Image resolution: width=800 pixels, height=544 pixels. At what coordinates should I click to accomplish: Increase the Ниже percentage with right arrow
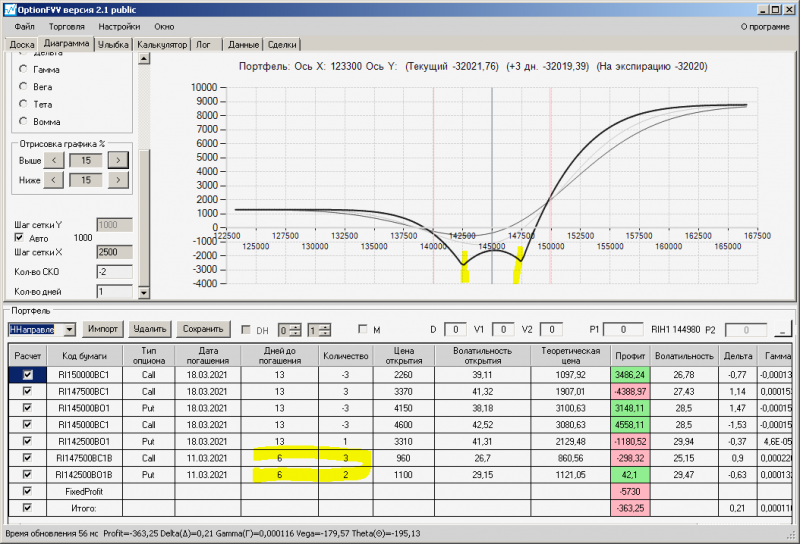(x=118, y=180)
